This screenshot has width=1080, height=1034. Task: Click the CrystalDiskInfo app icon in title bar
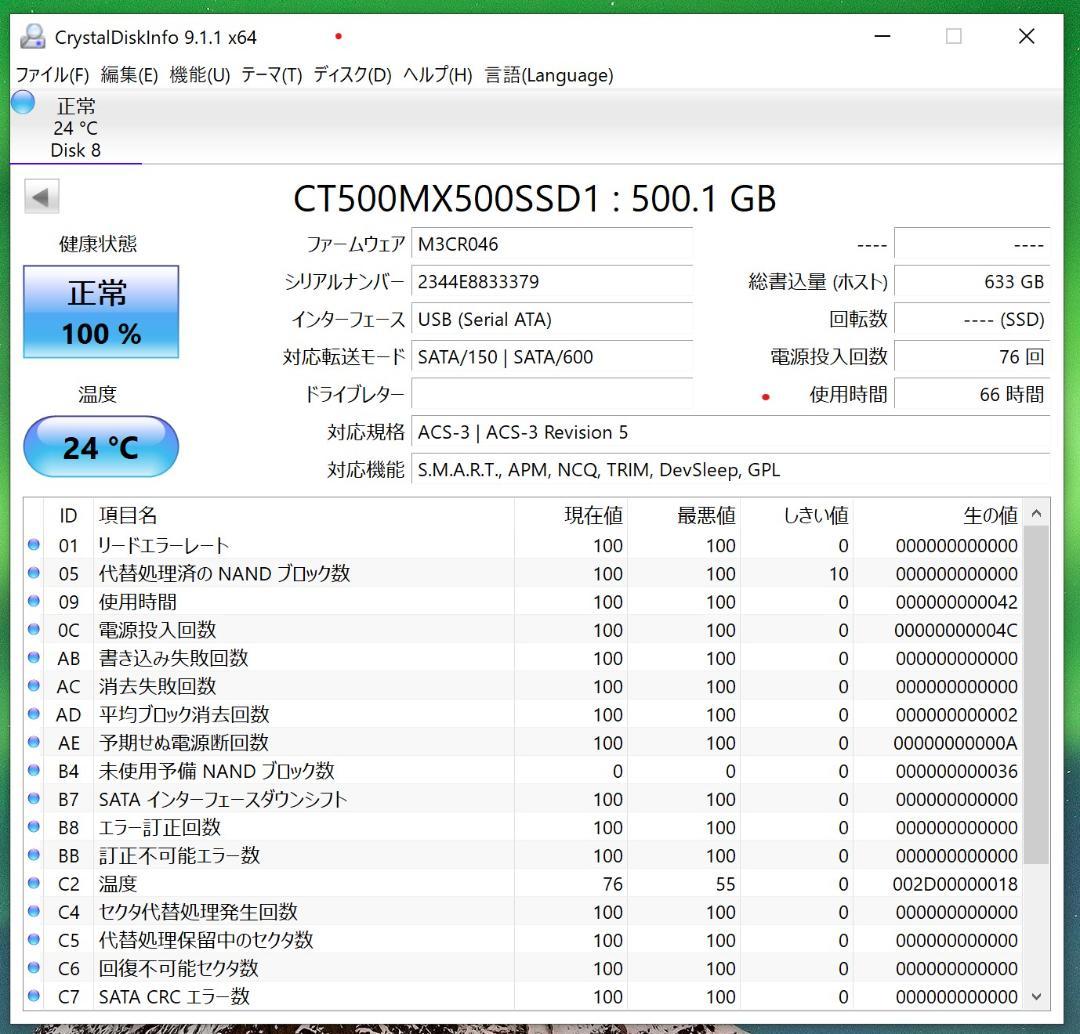(32, 37)
